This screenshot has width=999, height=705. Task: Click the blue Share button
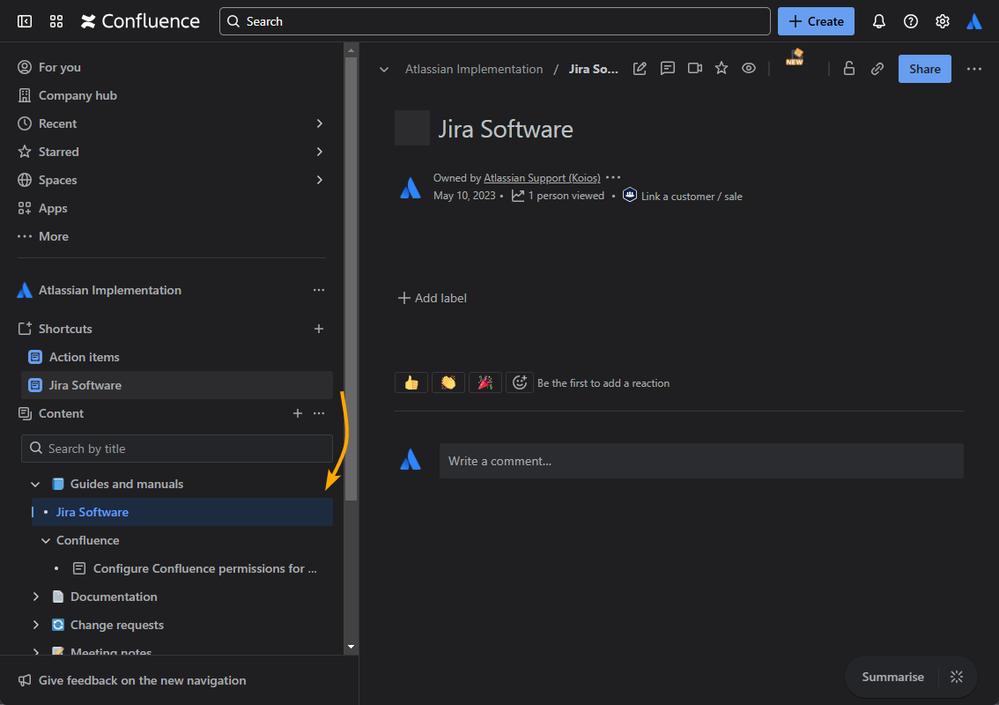click(924, 69)
